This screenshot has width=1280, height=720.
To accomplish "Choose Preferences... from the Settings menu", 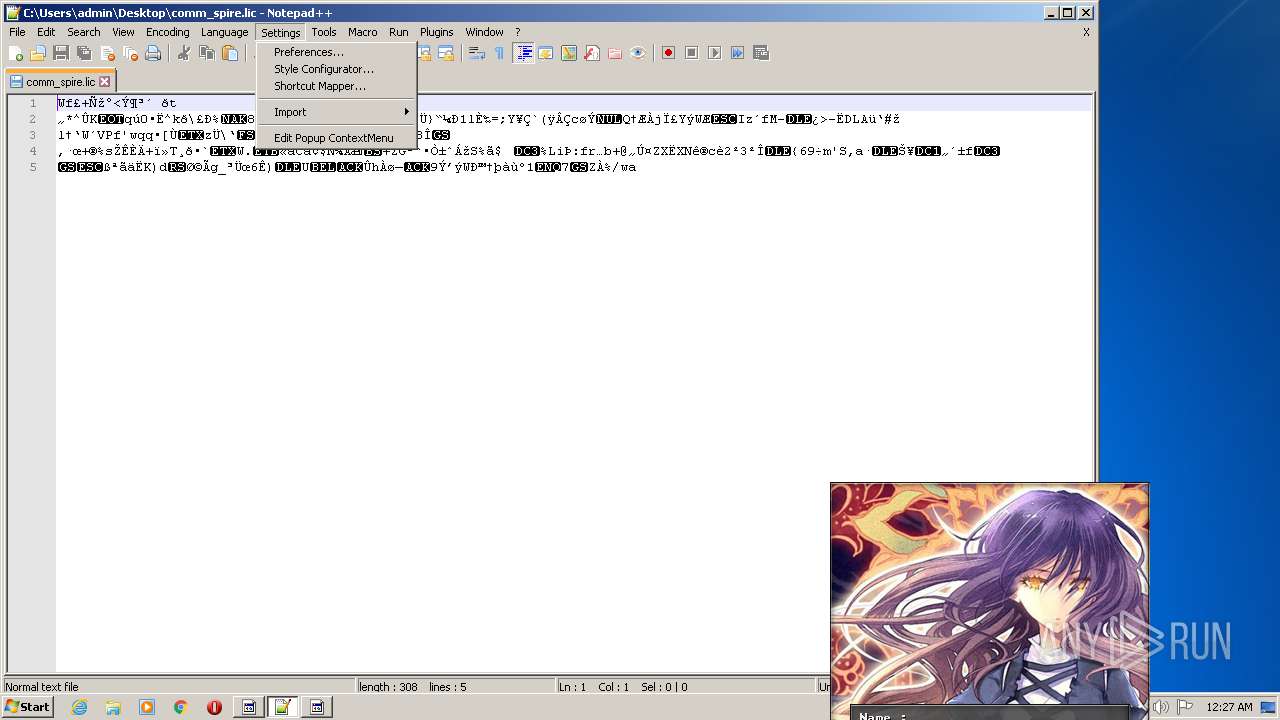I will click(x=336, y=52).
